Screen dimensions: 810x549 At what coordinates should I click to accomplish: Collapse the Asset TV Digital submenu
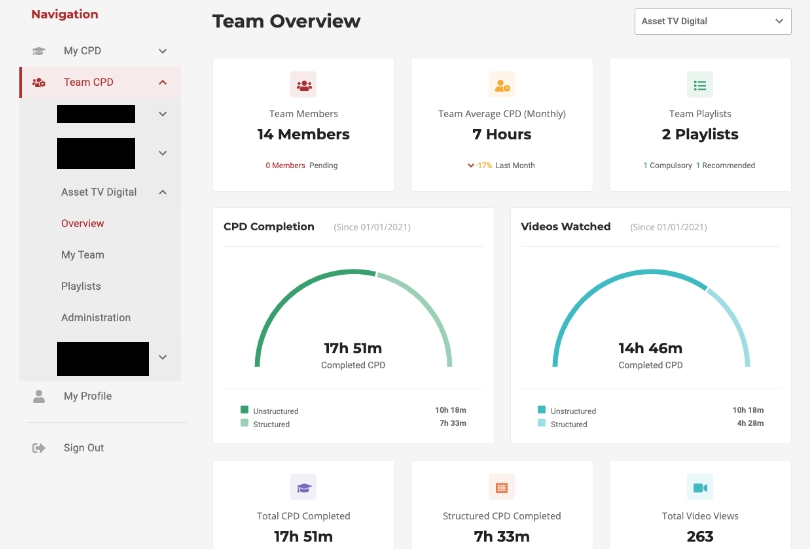(x=162, y=192)
